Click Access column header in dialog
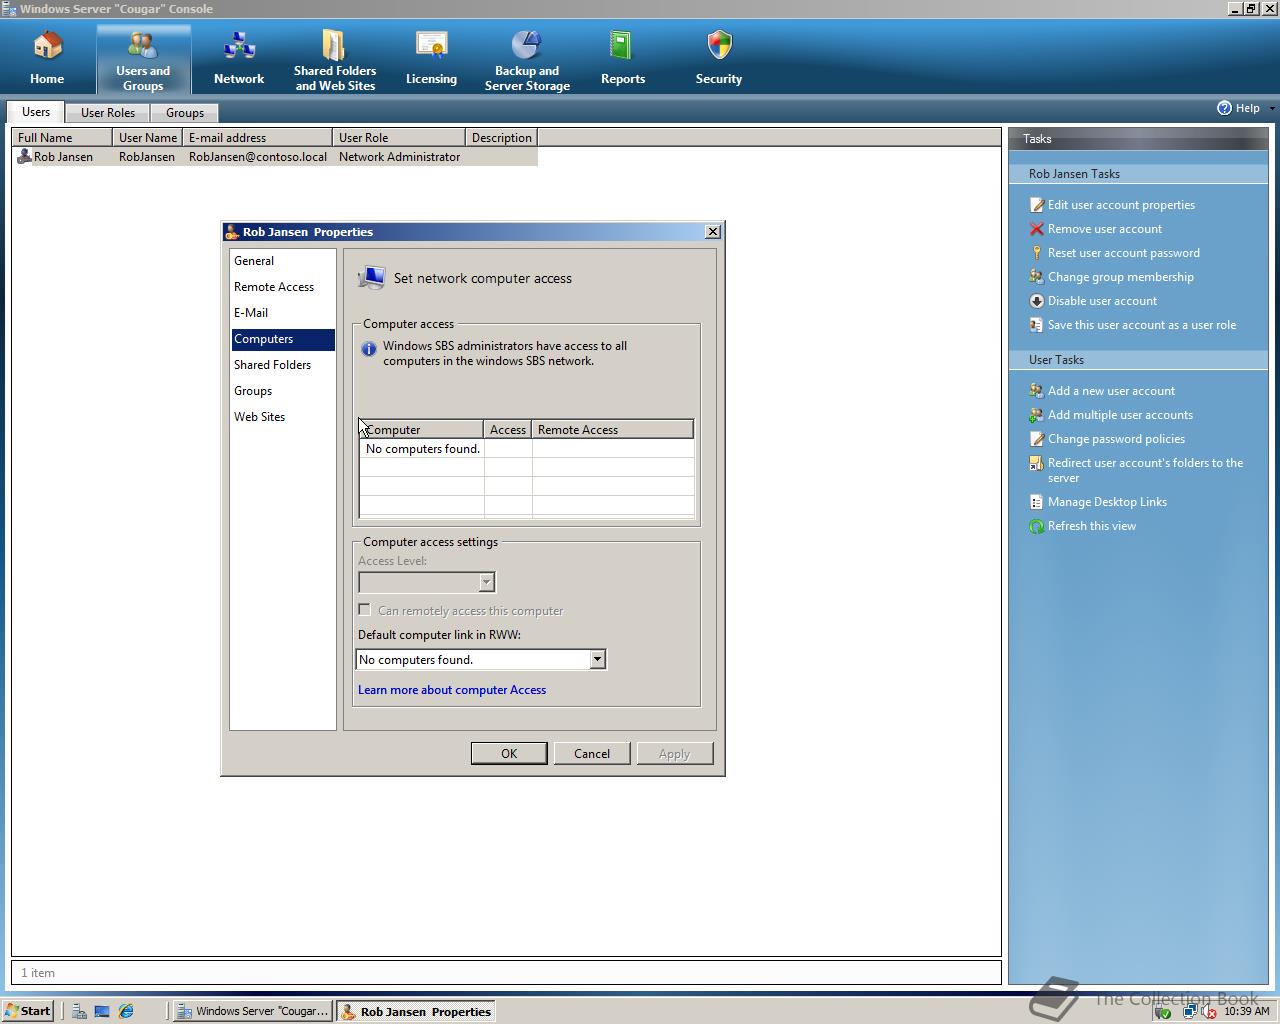This screenshot has height=1024, width=1280. tap(508, 430)
